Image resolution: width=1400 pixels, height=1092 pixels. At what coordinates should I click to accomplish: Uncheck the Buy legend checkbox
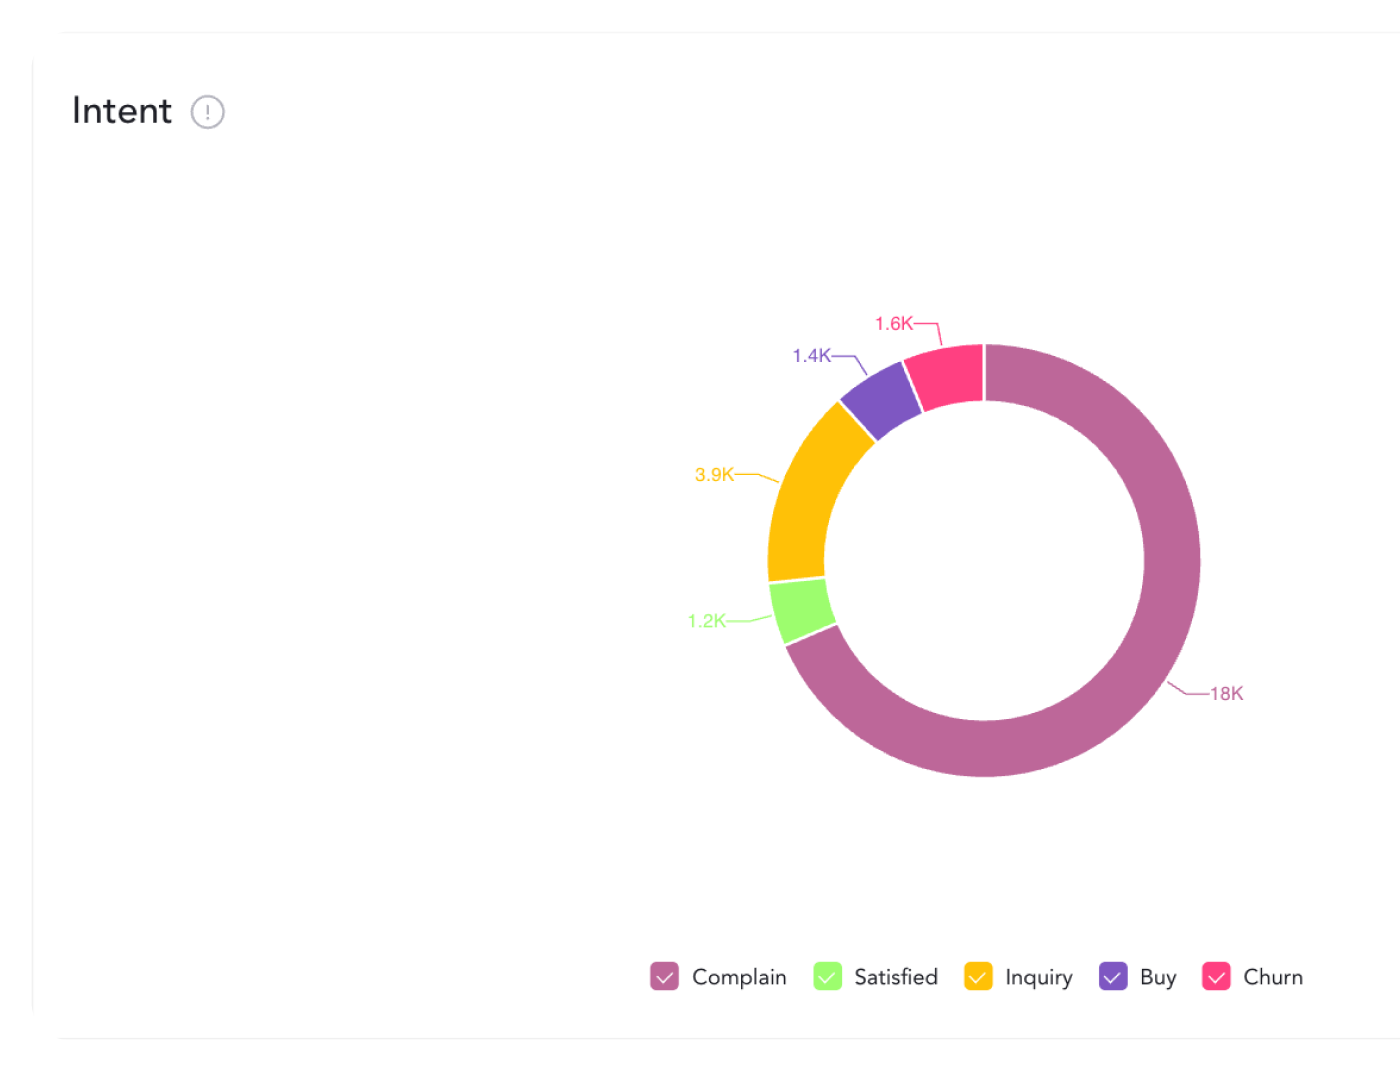click(x=1113, y=976)
